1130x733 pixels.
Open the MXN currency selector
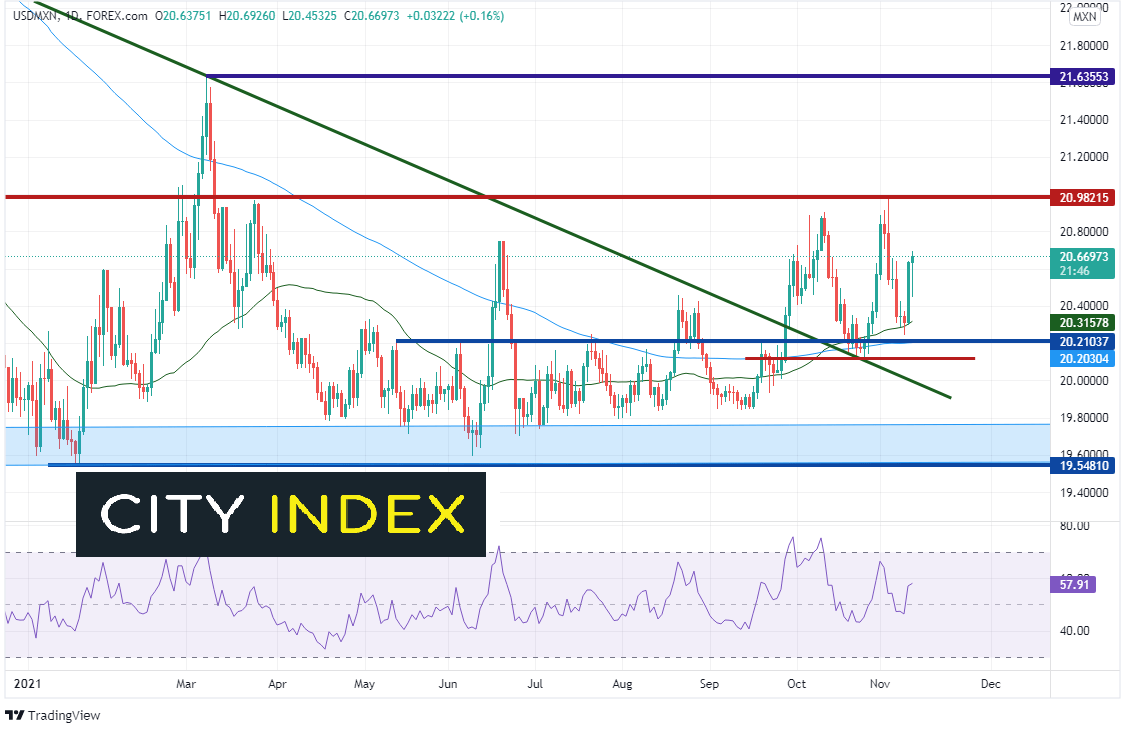click(x=1084, y=17)
